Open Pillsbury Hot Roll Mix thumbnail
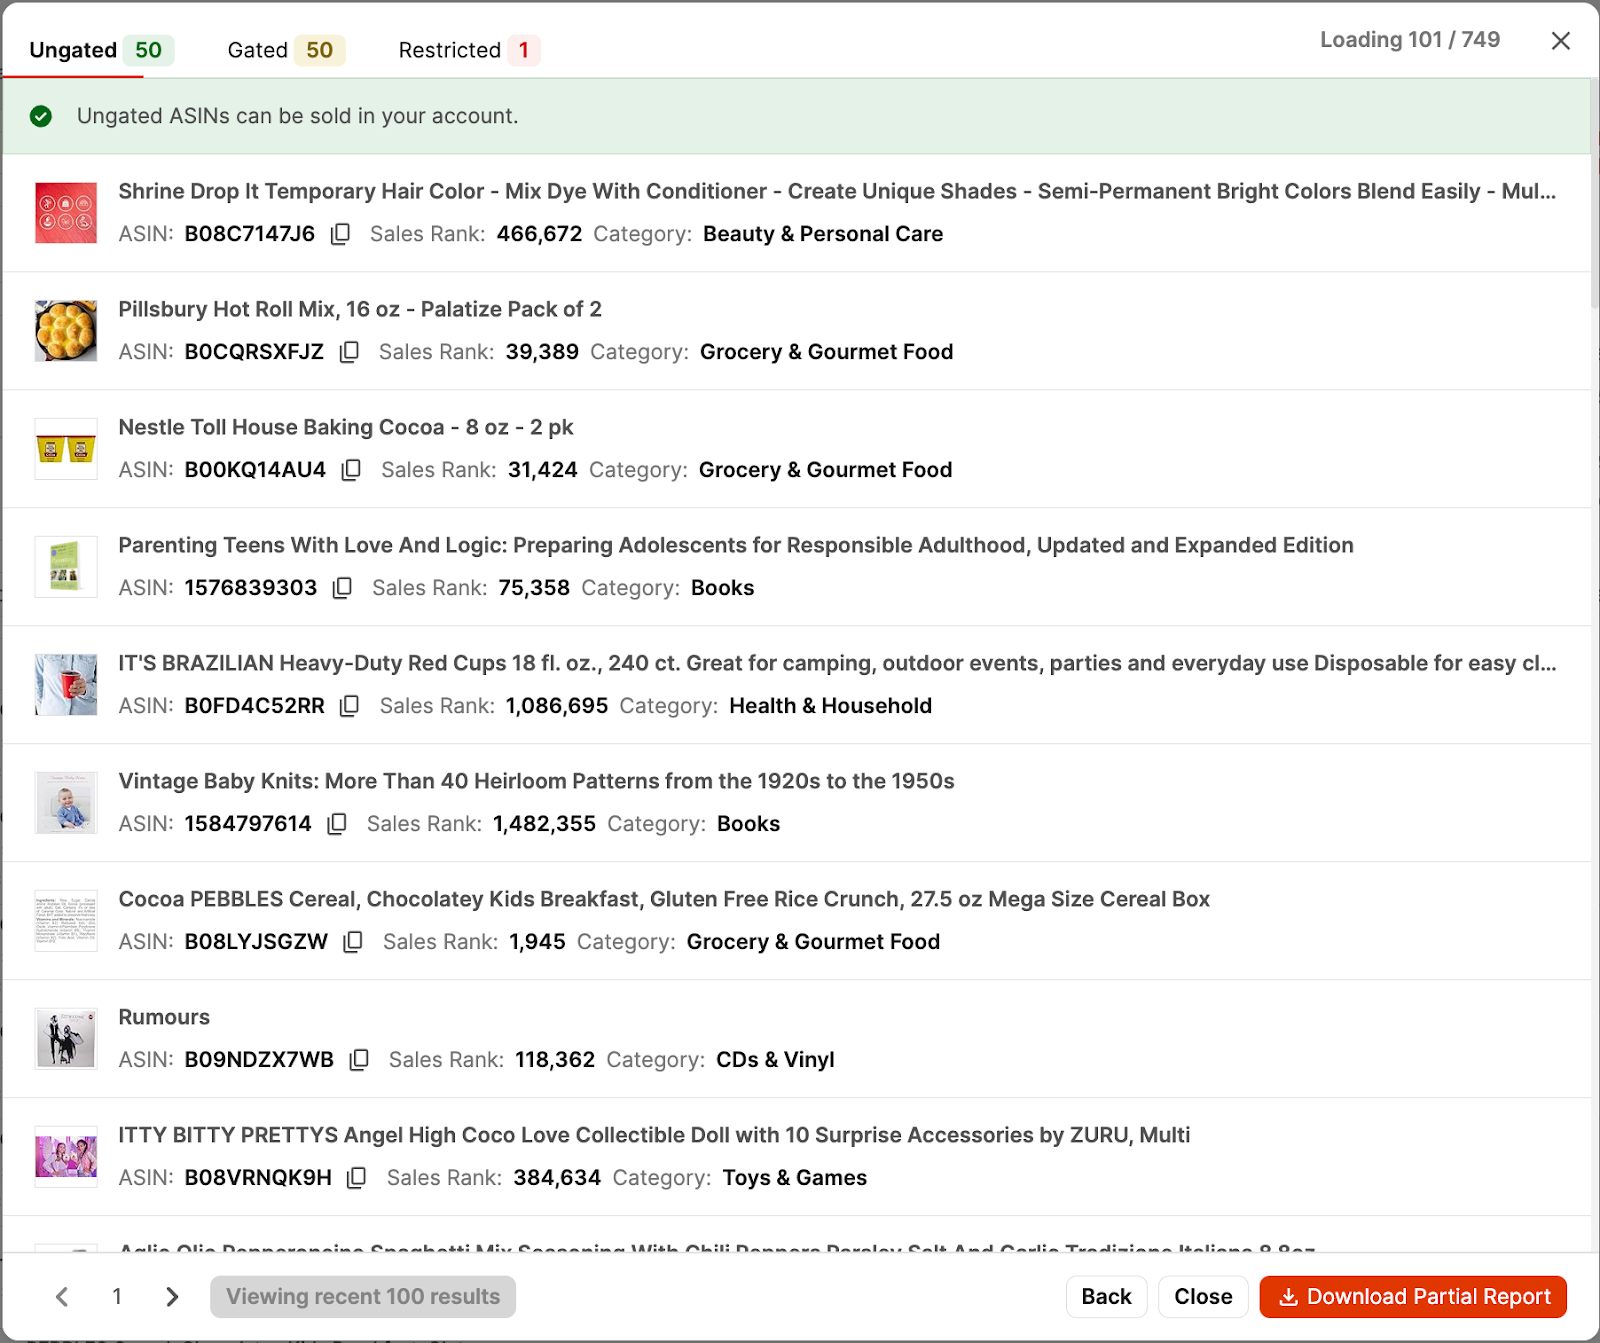The width and height of the screenshot is (1600, 1343). click(x=66, y=331)
